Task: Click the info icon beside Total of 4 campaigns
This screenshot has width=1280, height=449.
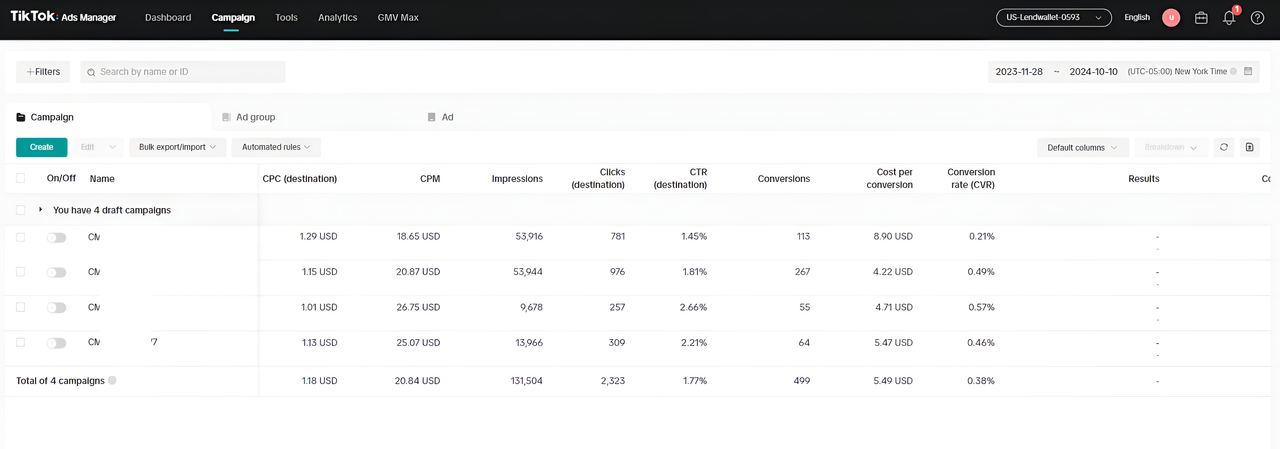Action: coord(112,381)
